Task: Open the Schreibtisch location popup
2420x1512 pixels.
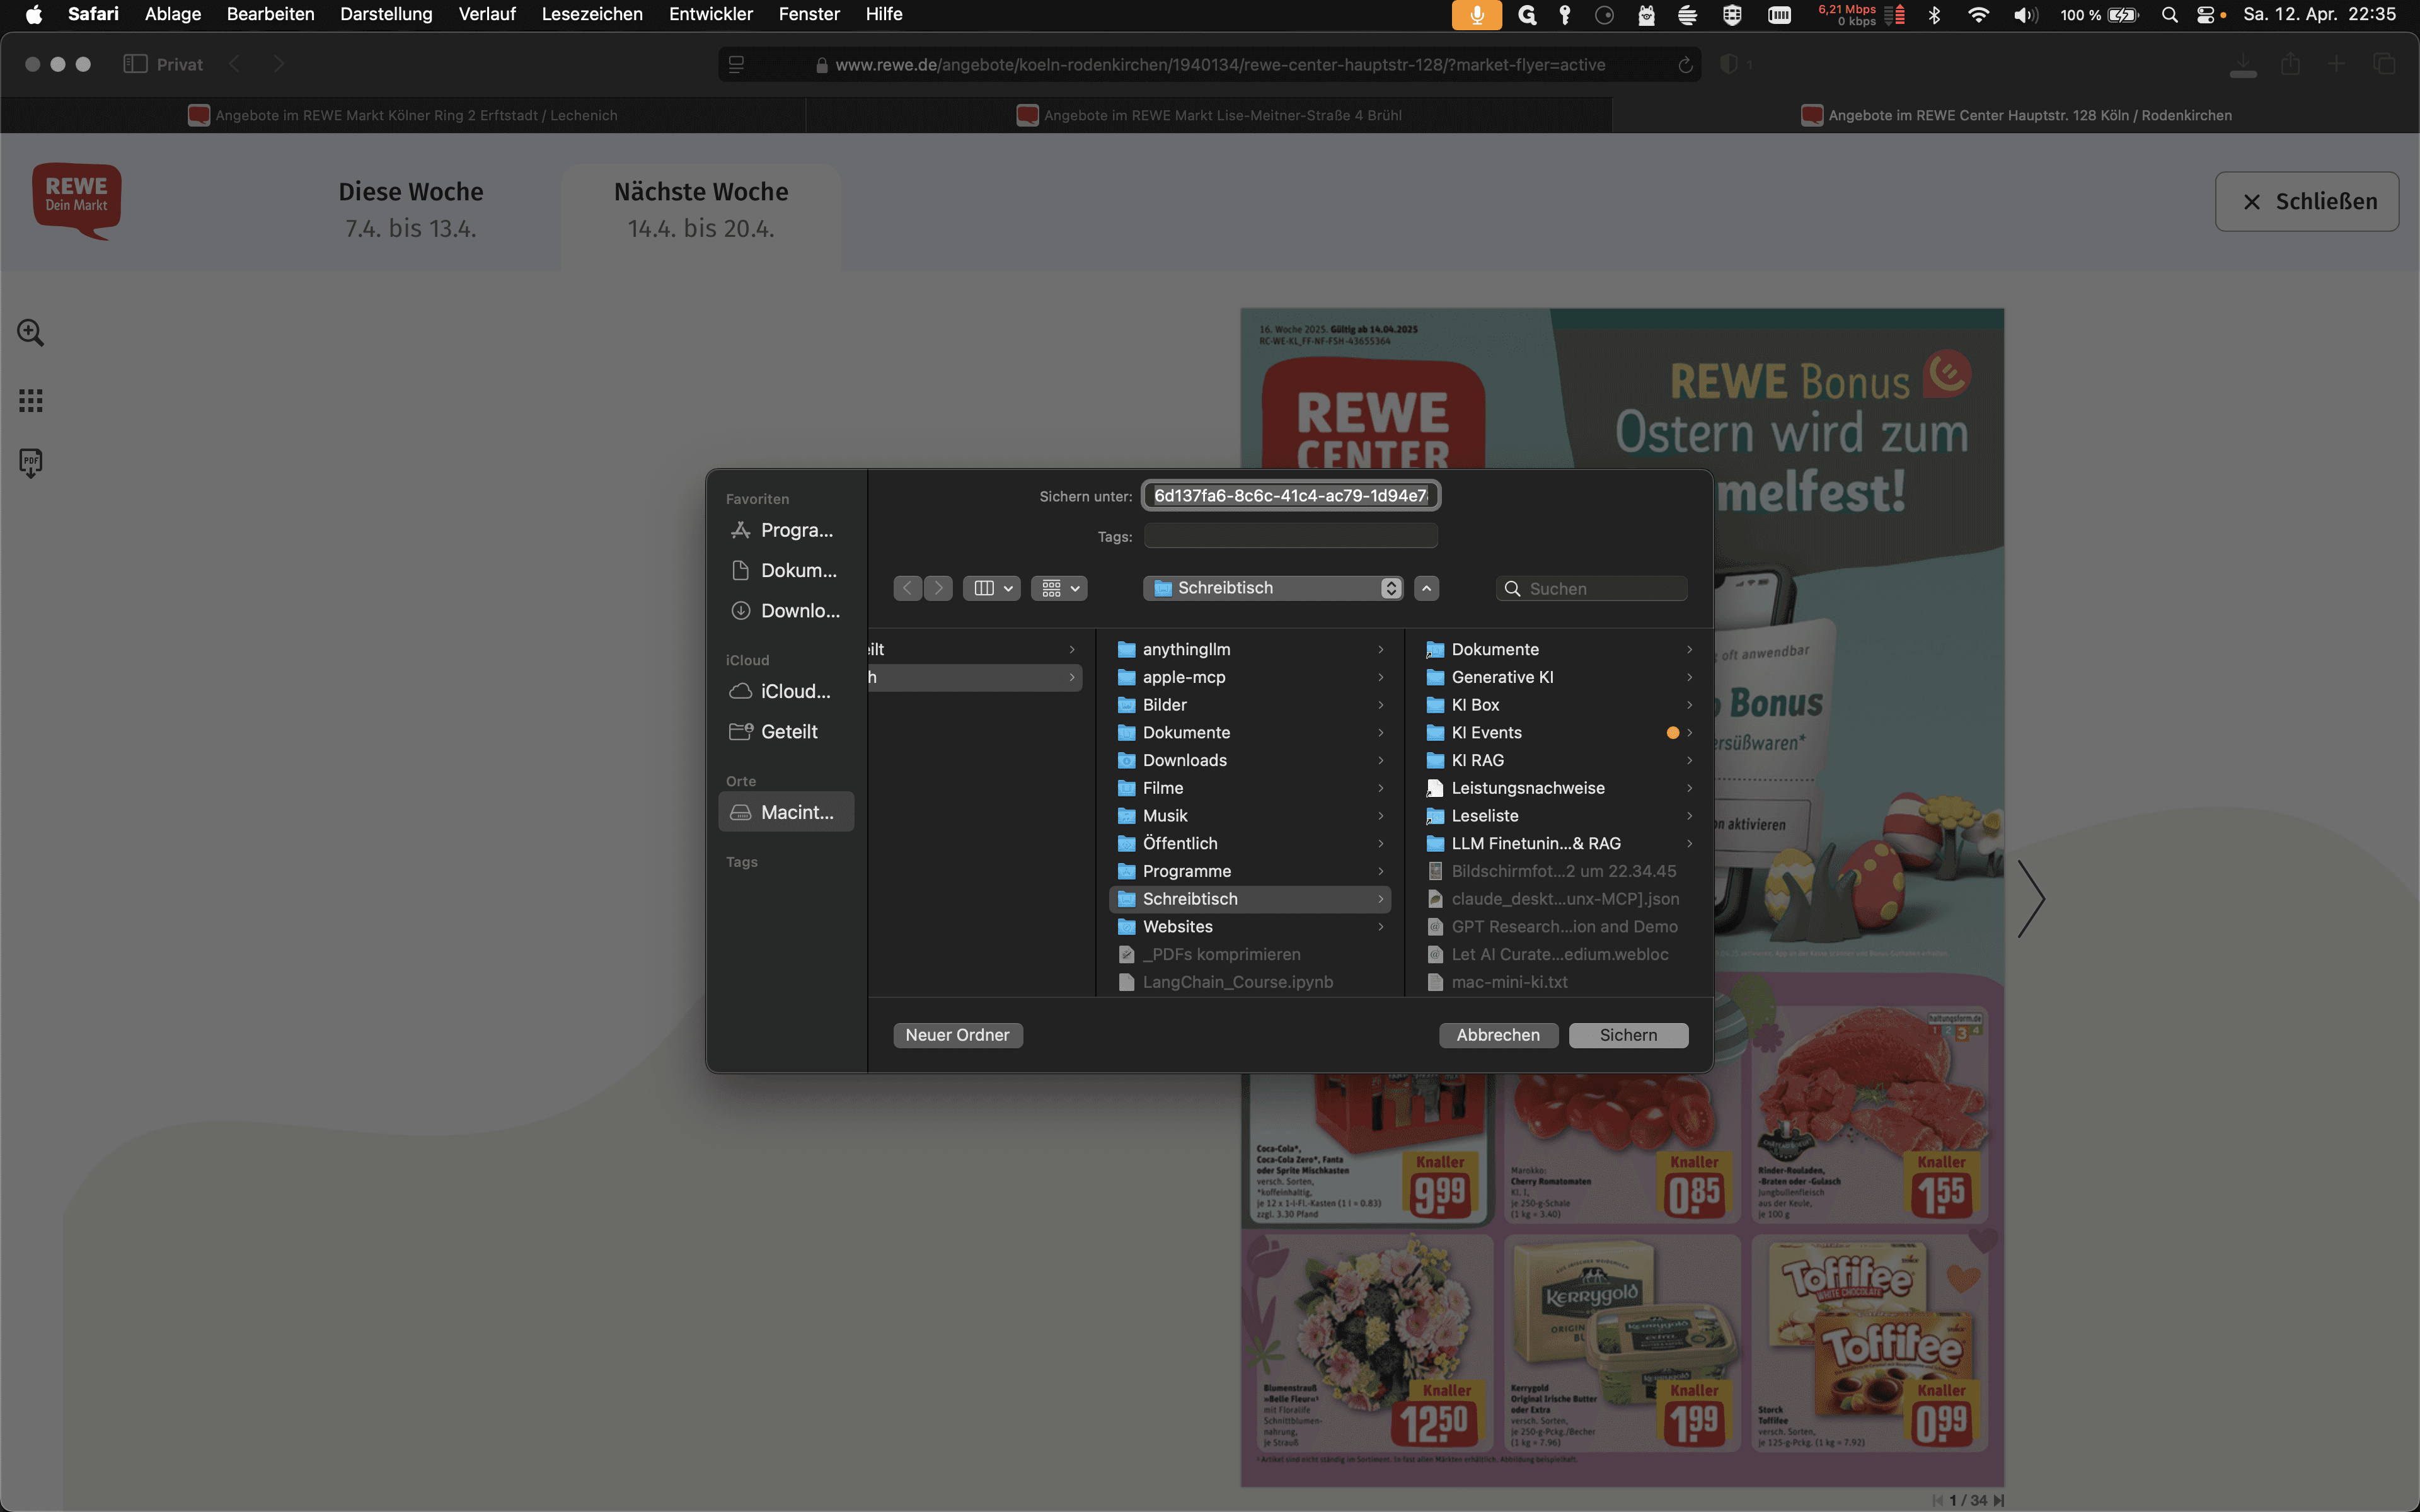Action: pos(1273,588)
